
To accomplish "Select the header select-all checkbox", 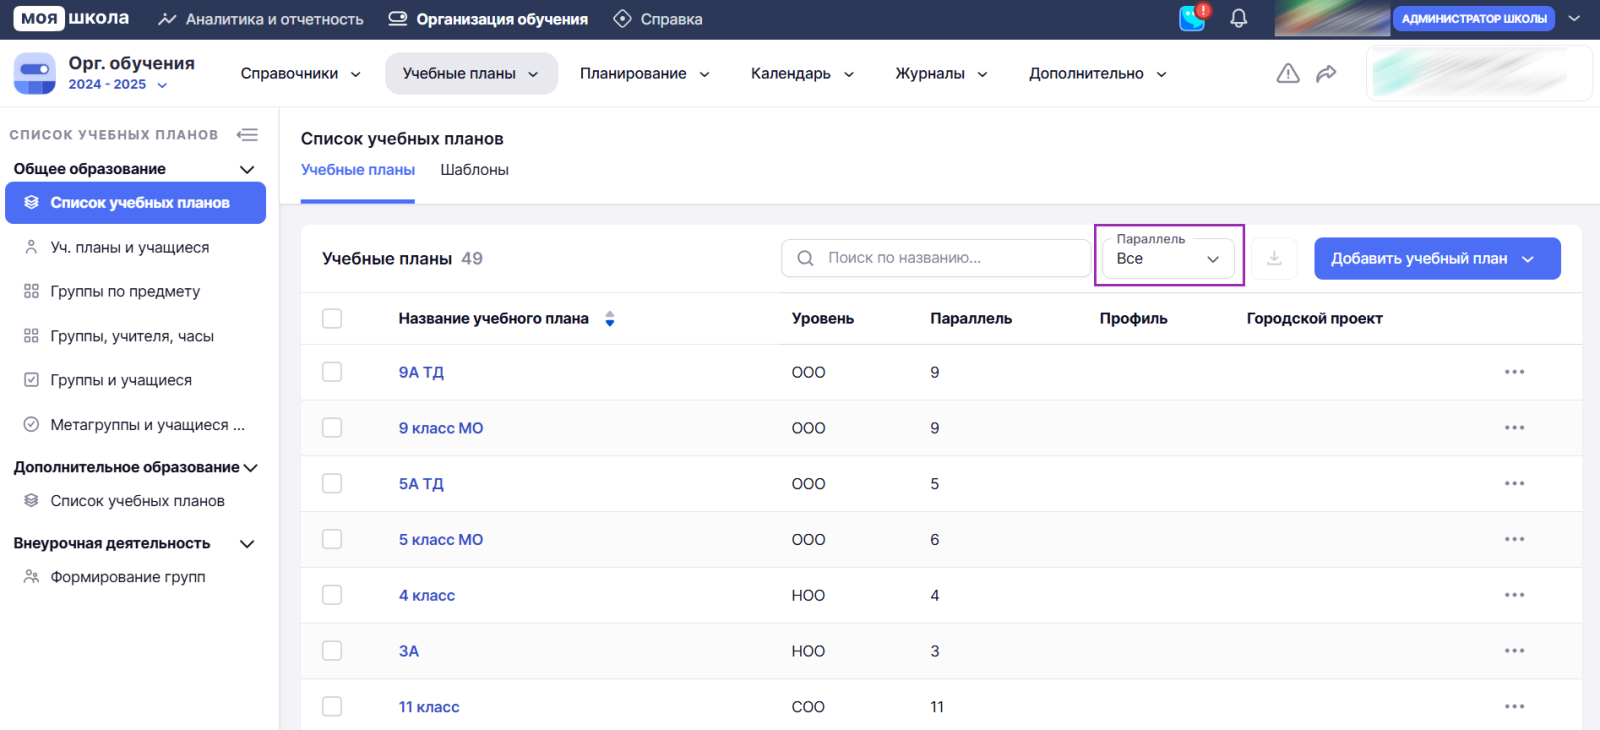I will coord(332,319).
